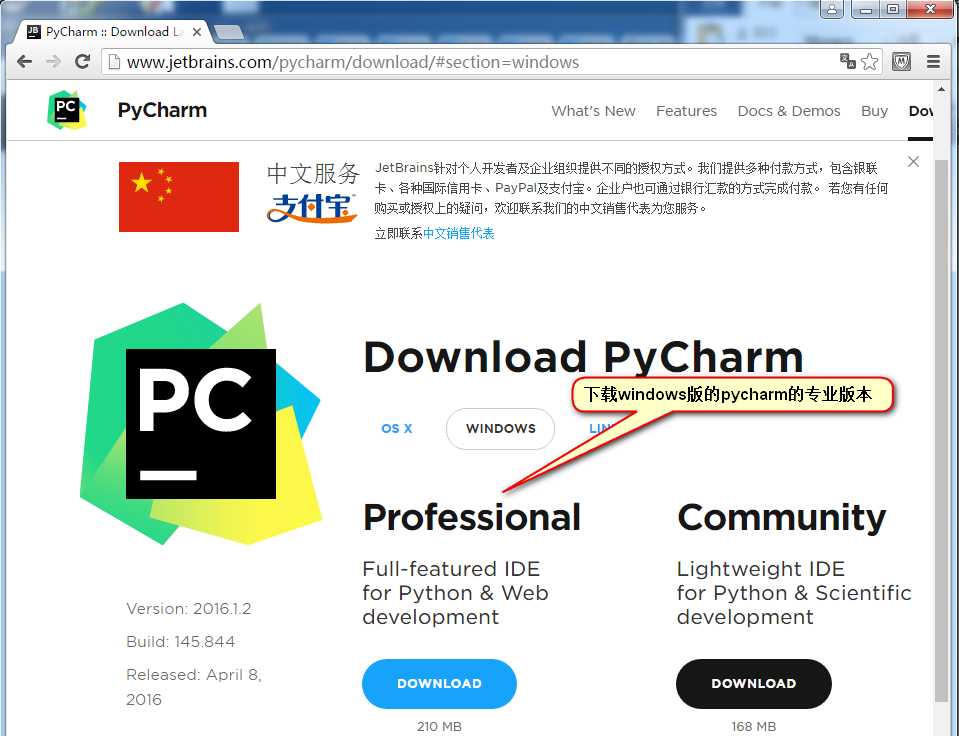
Task: Bookmark this page with the star icon
Action: coord(870,62)
